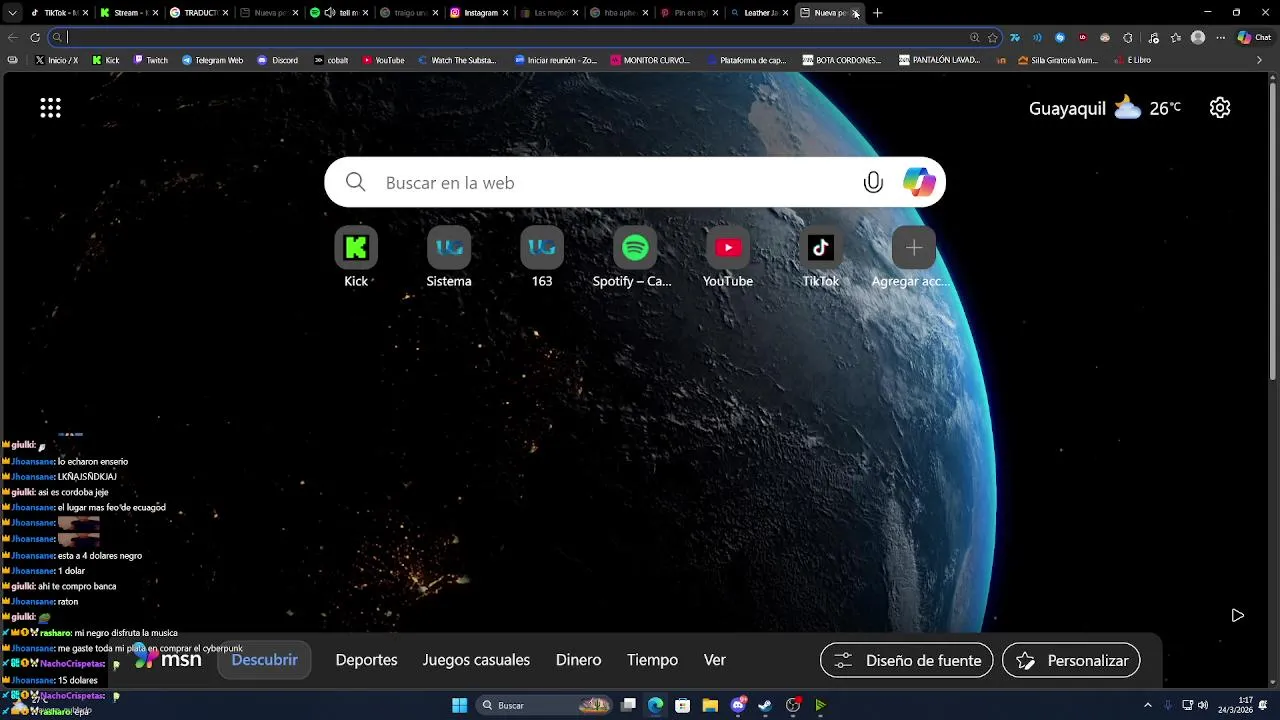1280x720 pixels.
Task: Open the media control music icon
Action: (x=1154, y=37)
